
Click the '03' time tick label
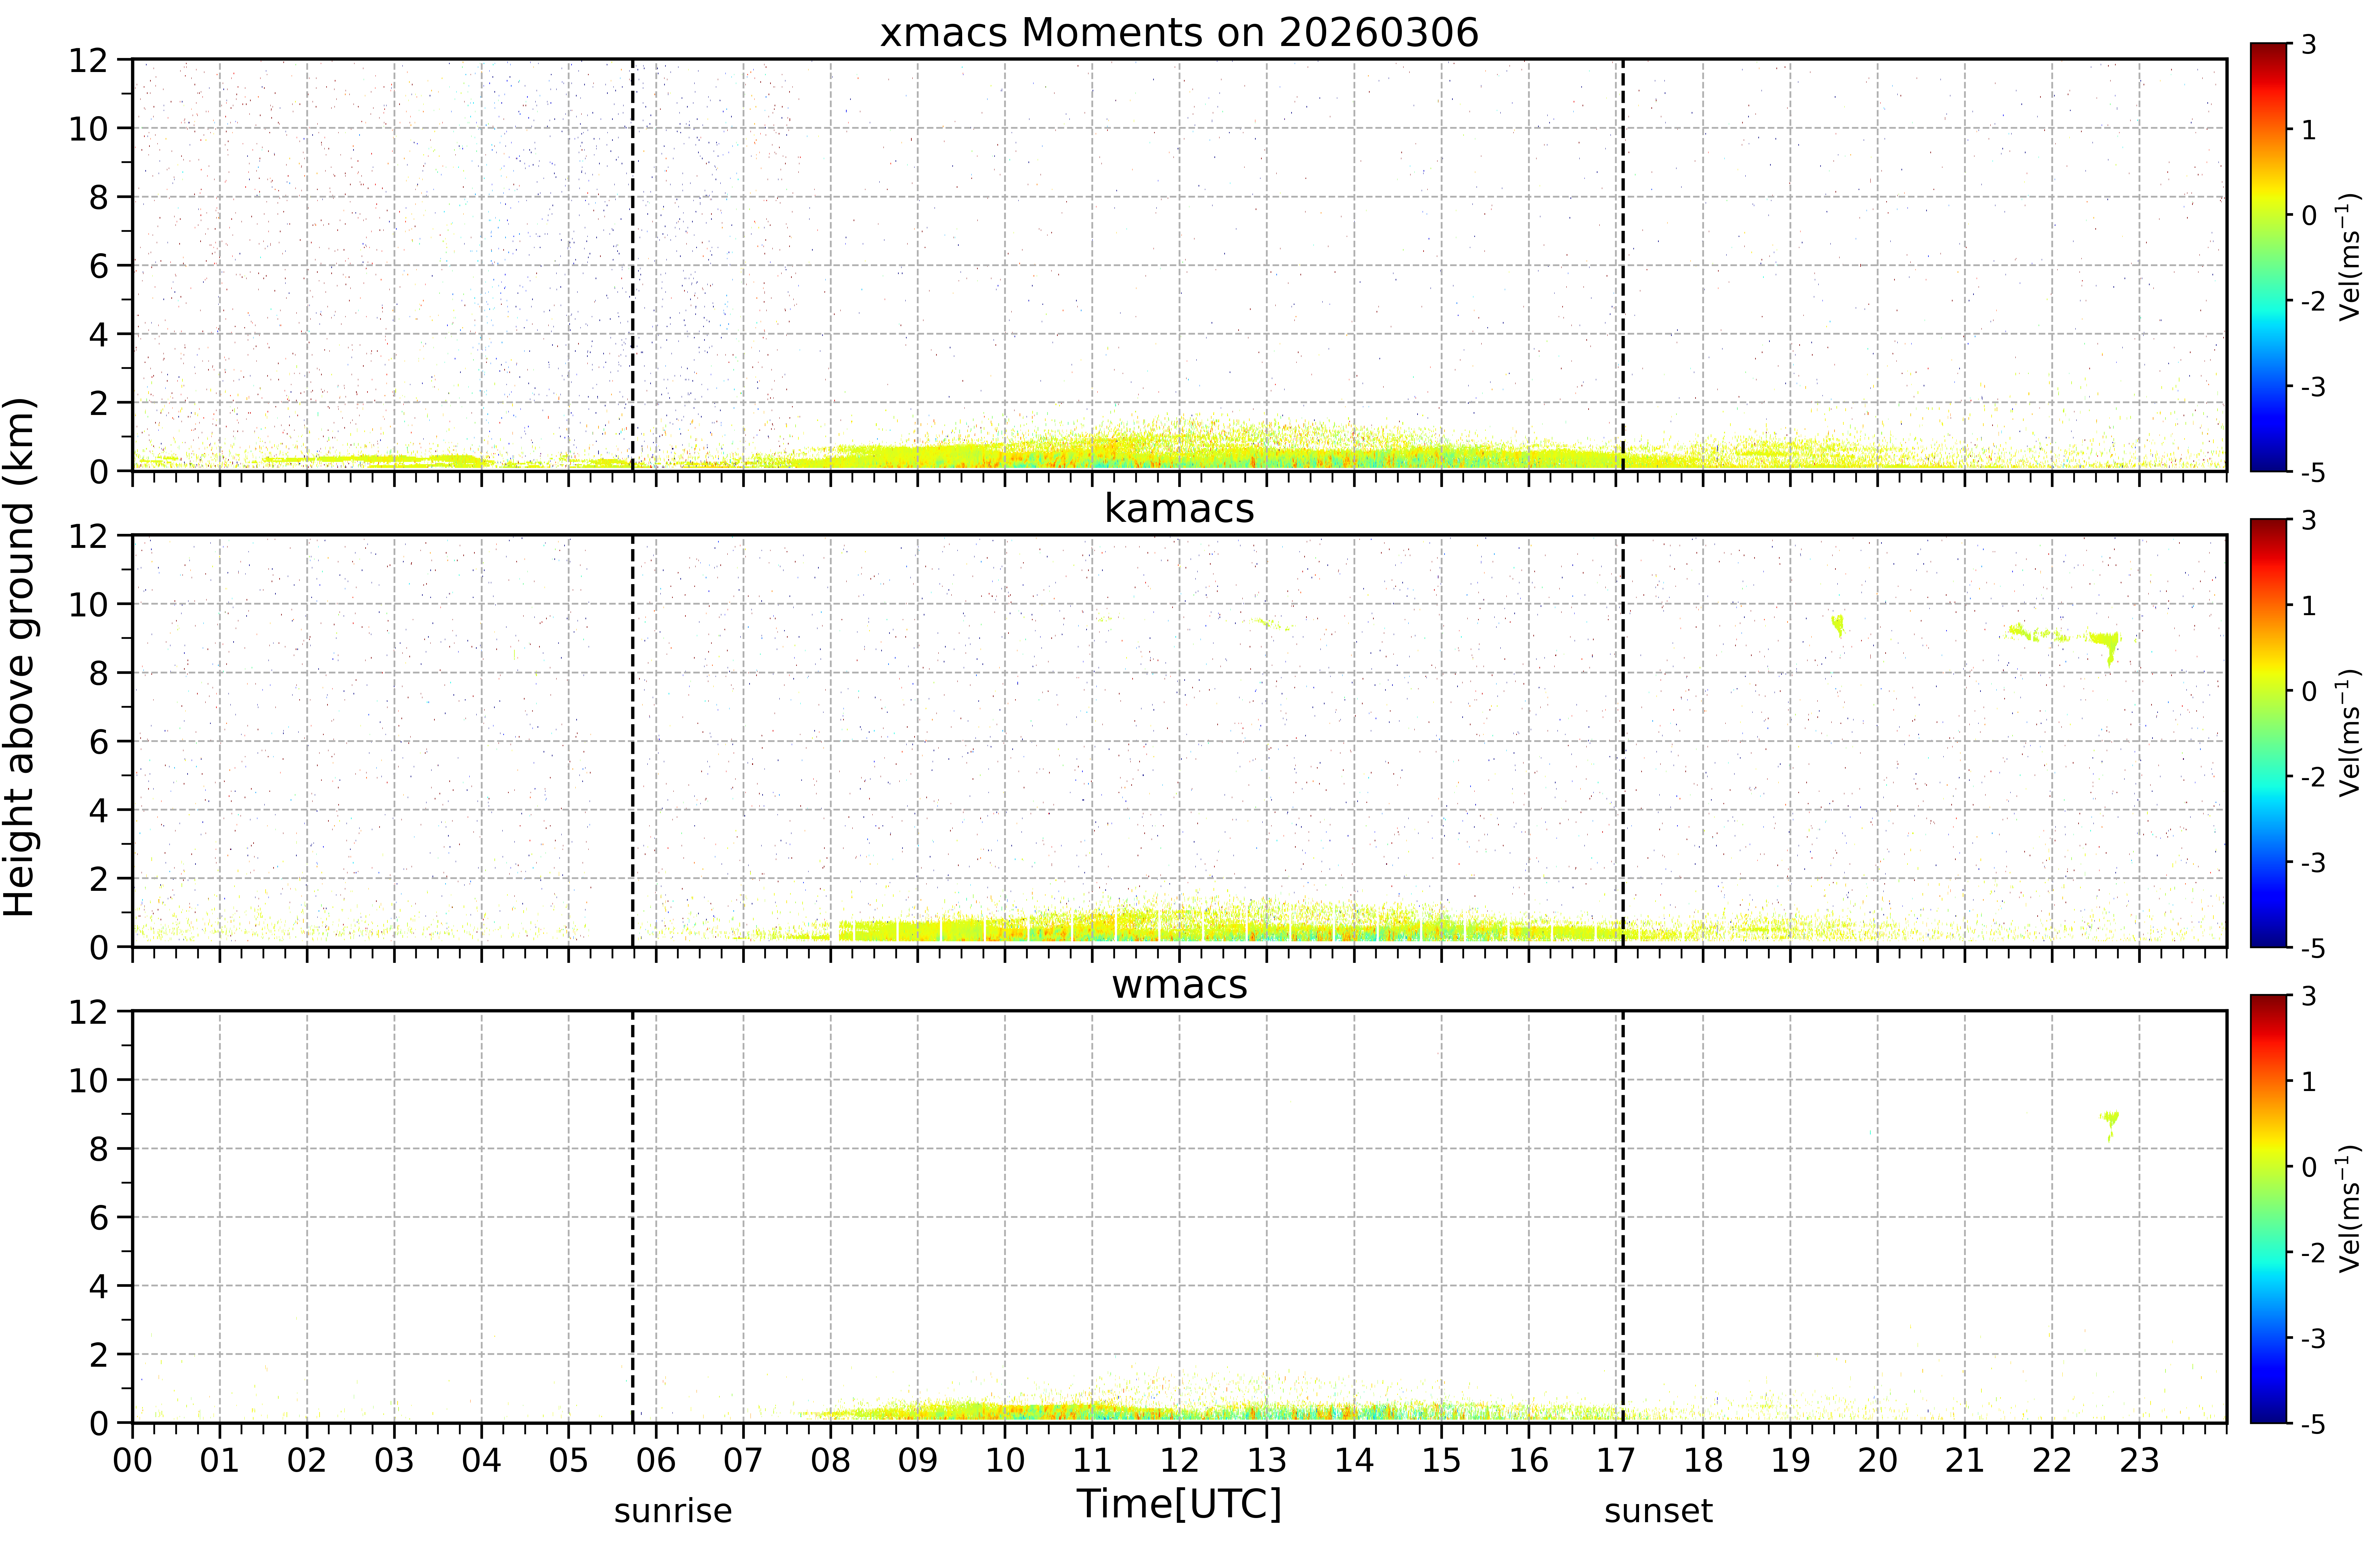point(394,1461)
